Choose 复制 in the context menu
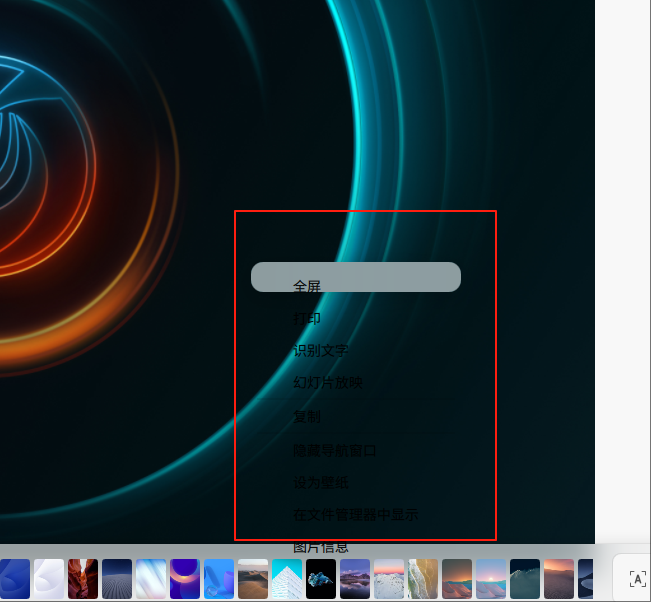This screenshot has width=651, height=602. pos(307,416)
